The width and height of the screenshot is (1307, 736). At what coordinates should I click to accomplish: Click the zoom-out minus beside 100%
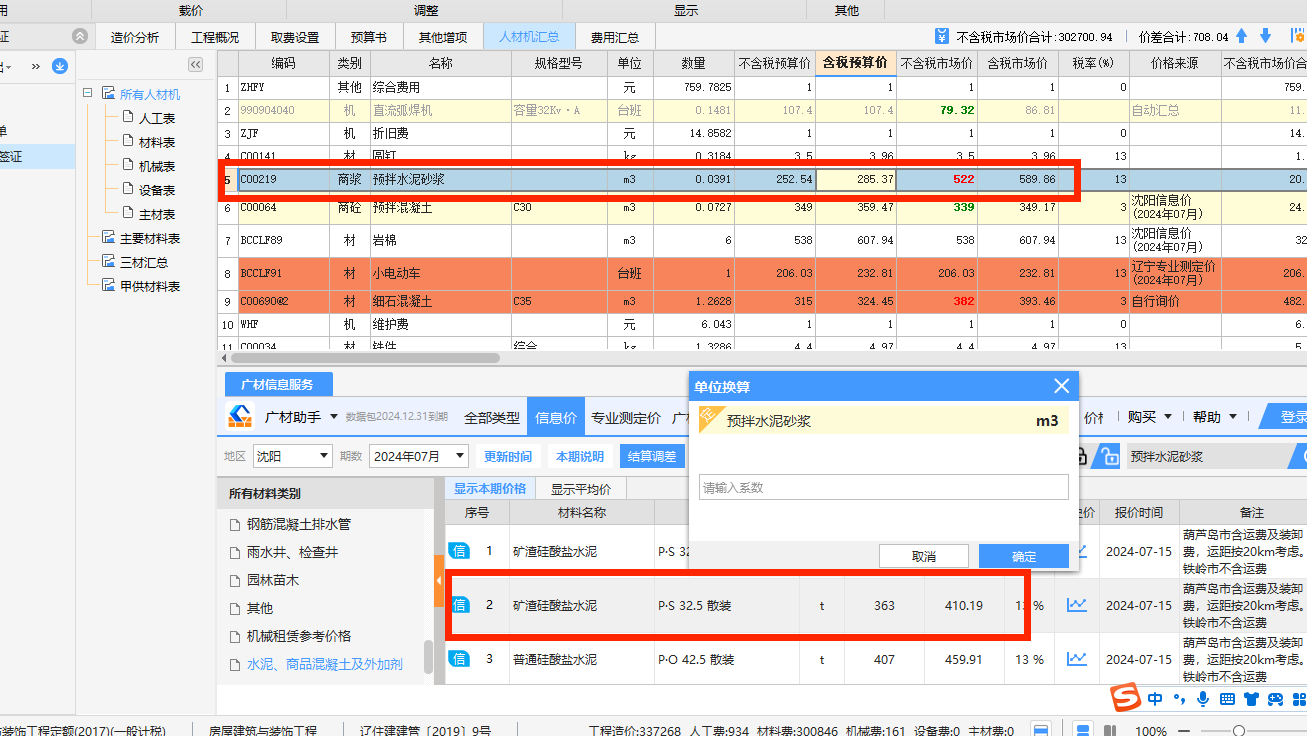(x=1186, y=731)
